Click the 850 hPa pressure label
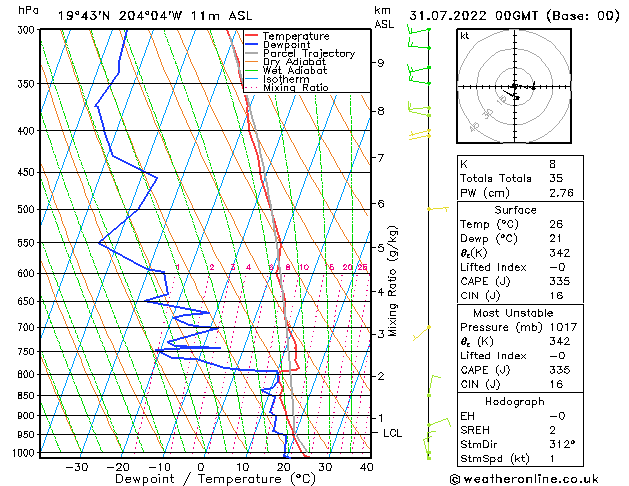The height and width of the screenshot is (486, 629). click(28, 396)
